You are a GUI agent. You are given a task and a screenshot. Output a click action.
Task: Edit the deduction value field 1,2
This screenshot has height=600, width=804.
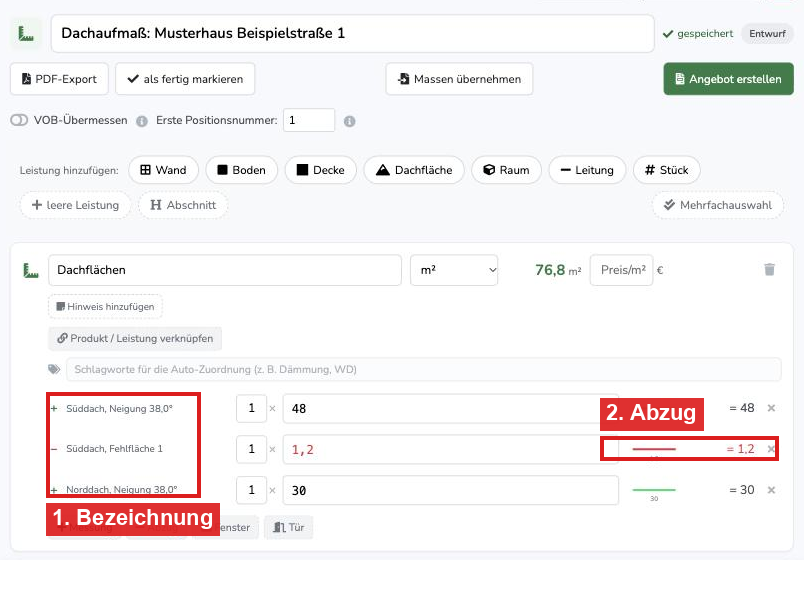pos(451,450)
